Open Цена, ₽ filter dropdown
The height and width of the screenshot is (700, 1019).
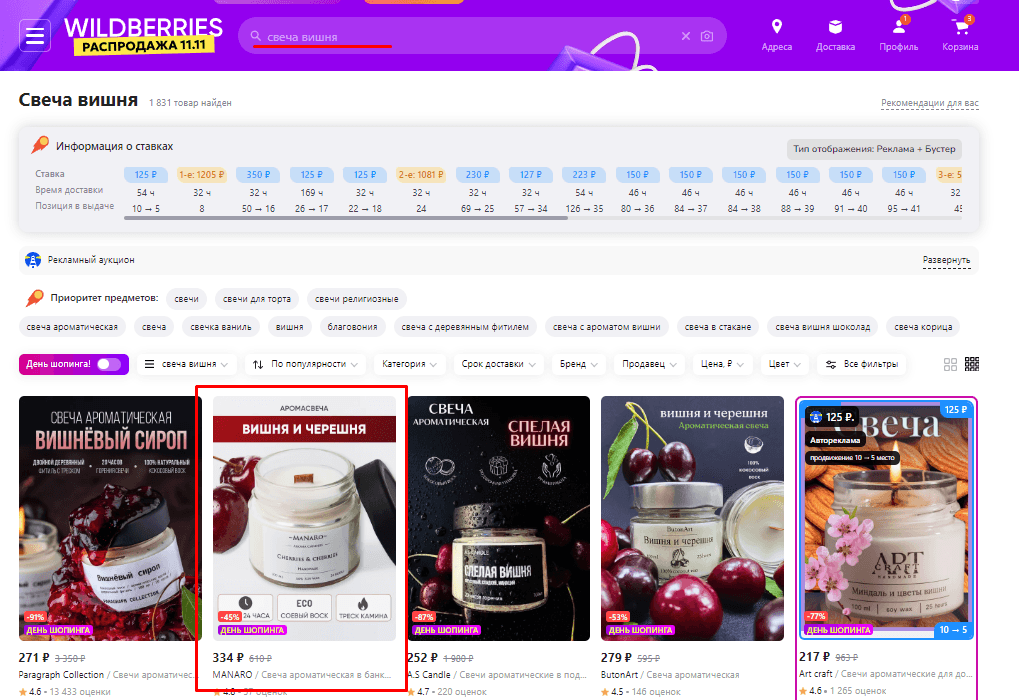[722, 364]
